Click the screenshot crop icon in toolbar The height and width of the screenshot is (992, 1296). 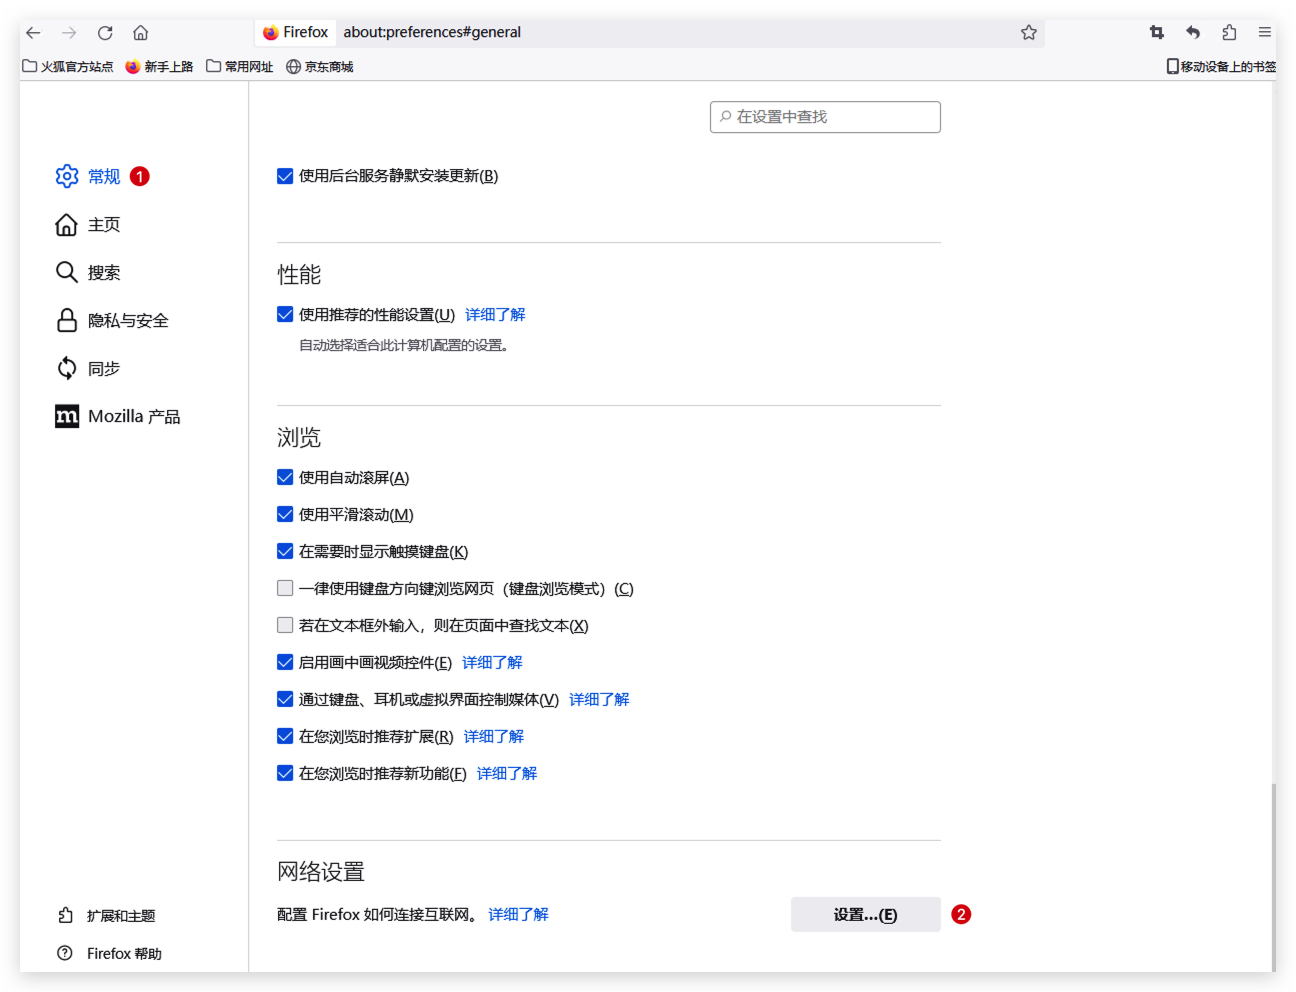pos(1157,33)
